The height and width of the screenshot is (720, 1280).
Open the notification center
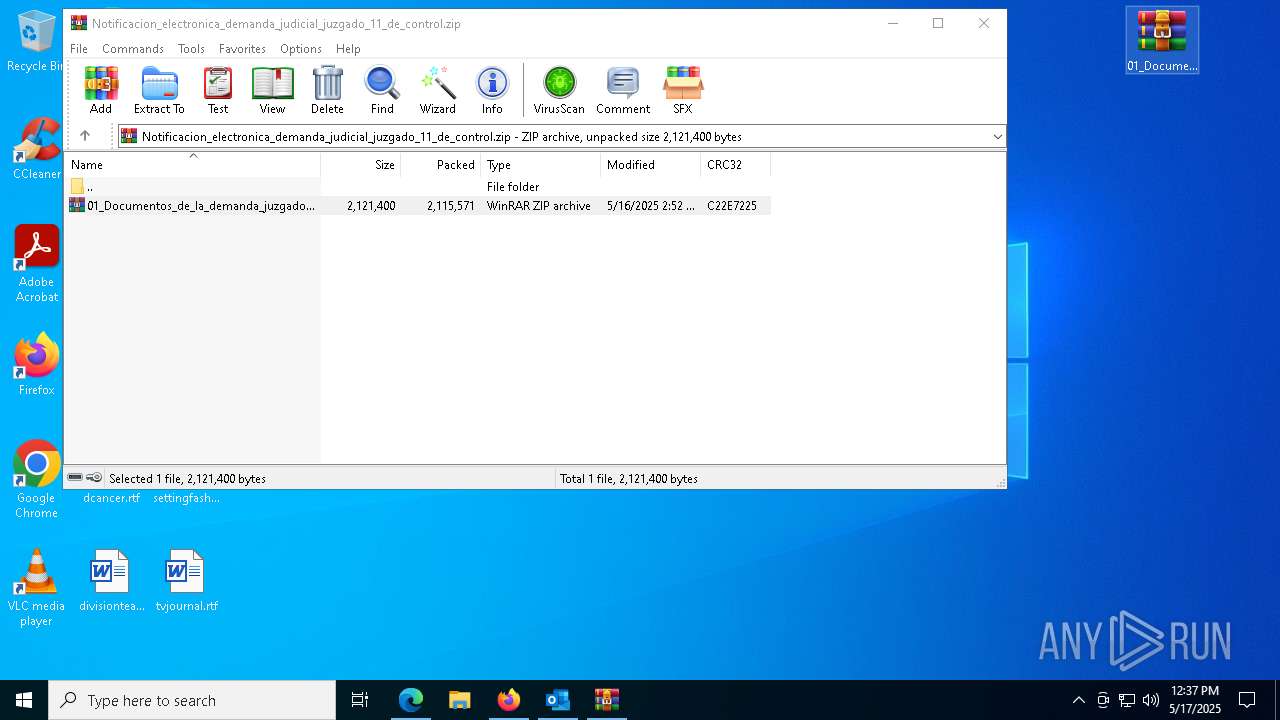[x=1247, y=700]
